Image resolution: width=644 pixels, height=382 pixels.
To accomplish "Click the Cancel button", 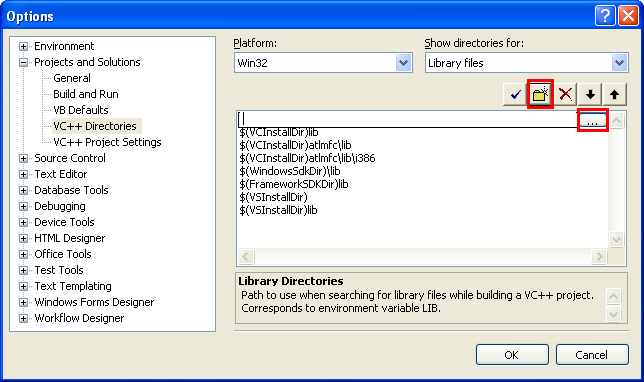I will (x=592, y=354).
